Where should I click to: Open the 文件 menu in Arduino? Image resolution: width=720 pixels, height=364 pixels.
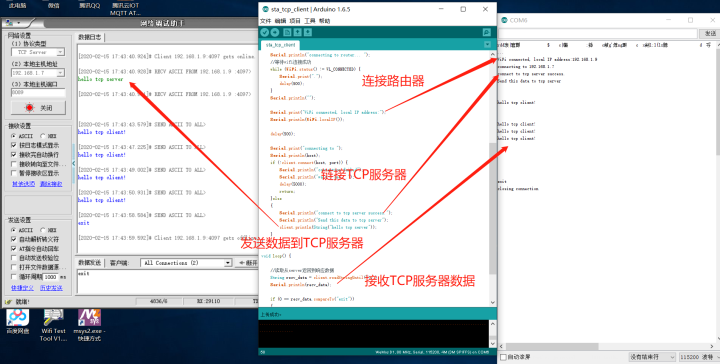click(x=265, y=21)
